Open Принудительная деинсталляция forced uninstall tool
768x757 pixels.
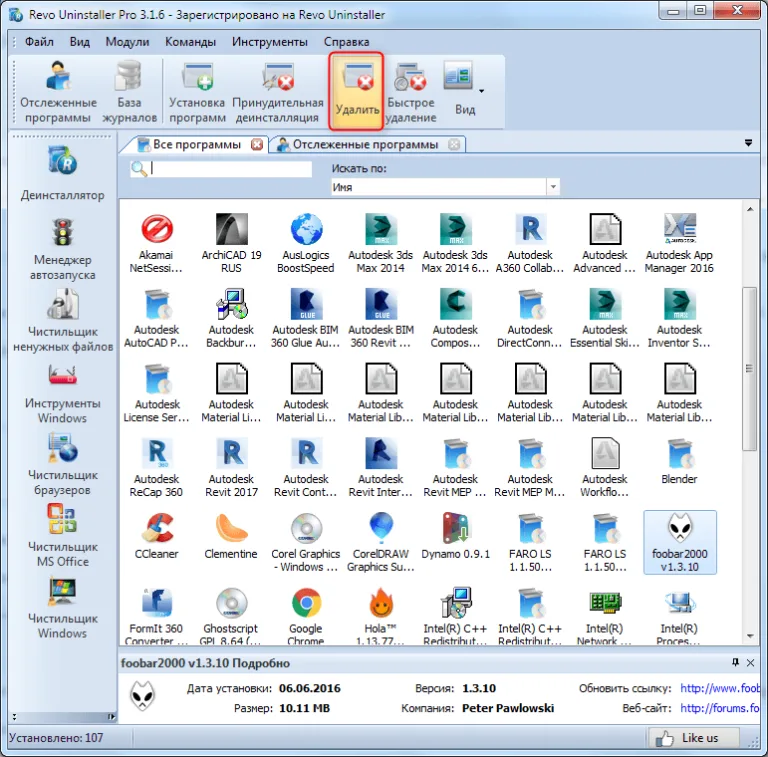(x=278, y=92)
